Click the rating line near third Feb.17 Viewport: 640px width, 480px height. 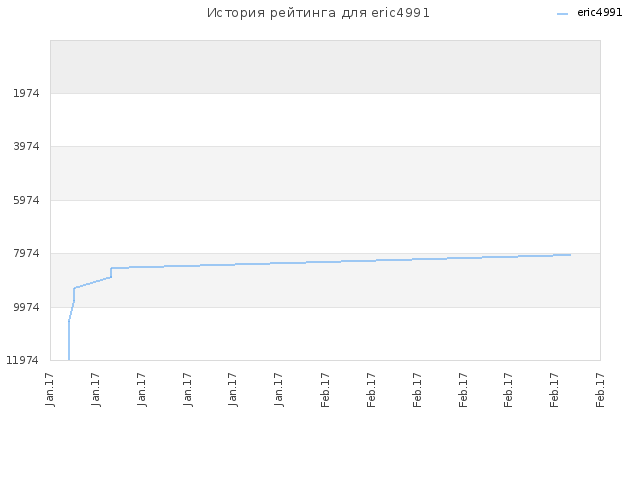click(417, 259)
